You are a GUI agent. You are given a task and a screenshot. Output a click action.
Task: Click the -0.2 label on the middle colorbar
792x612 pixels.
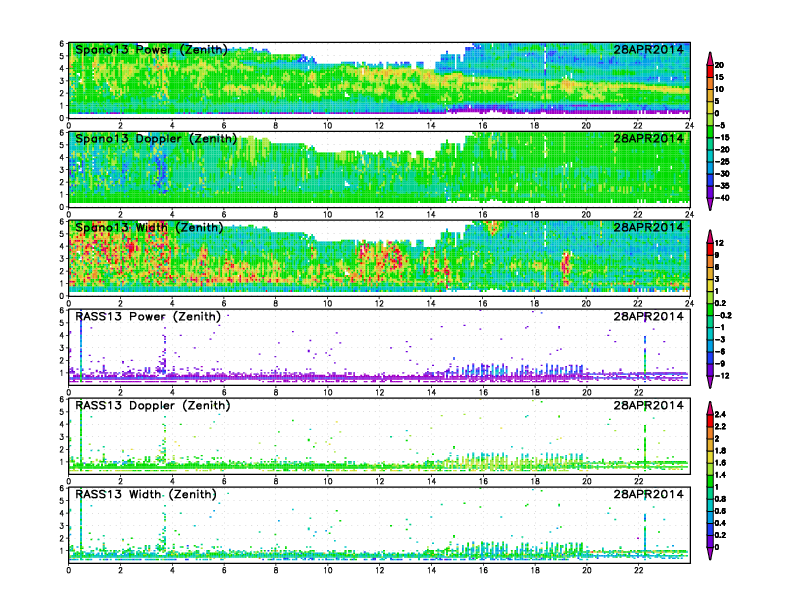[723, 316]
